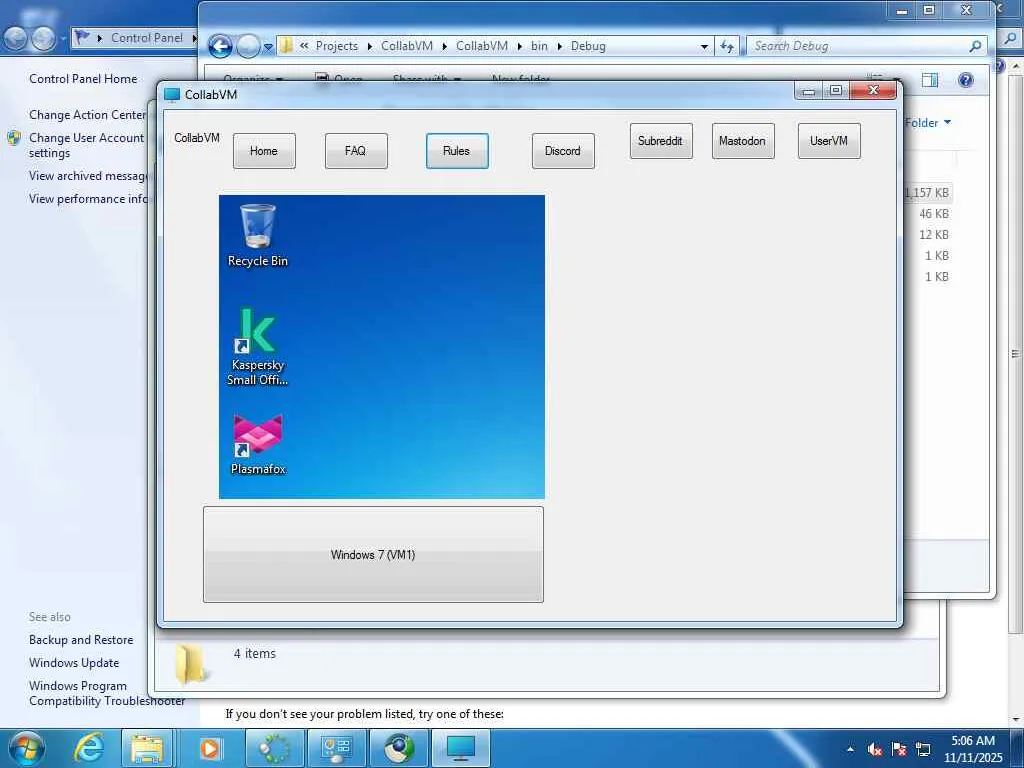Launch Internet Explorer from the taskbar

point(88,748)
